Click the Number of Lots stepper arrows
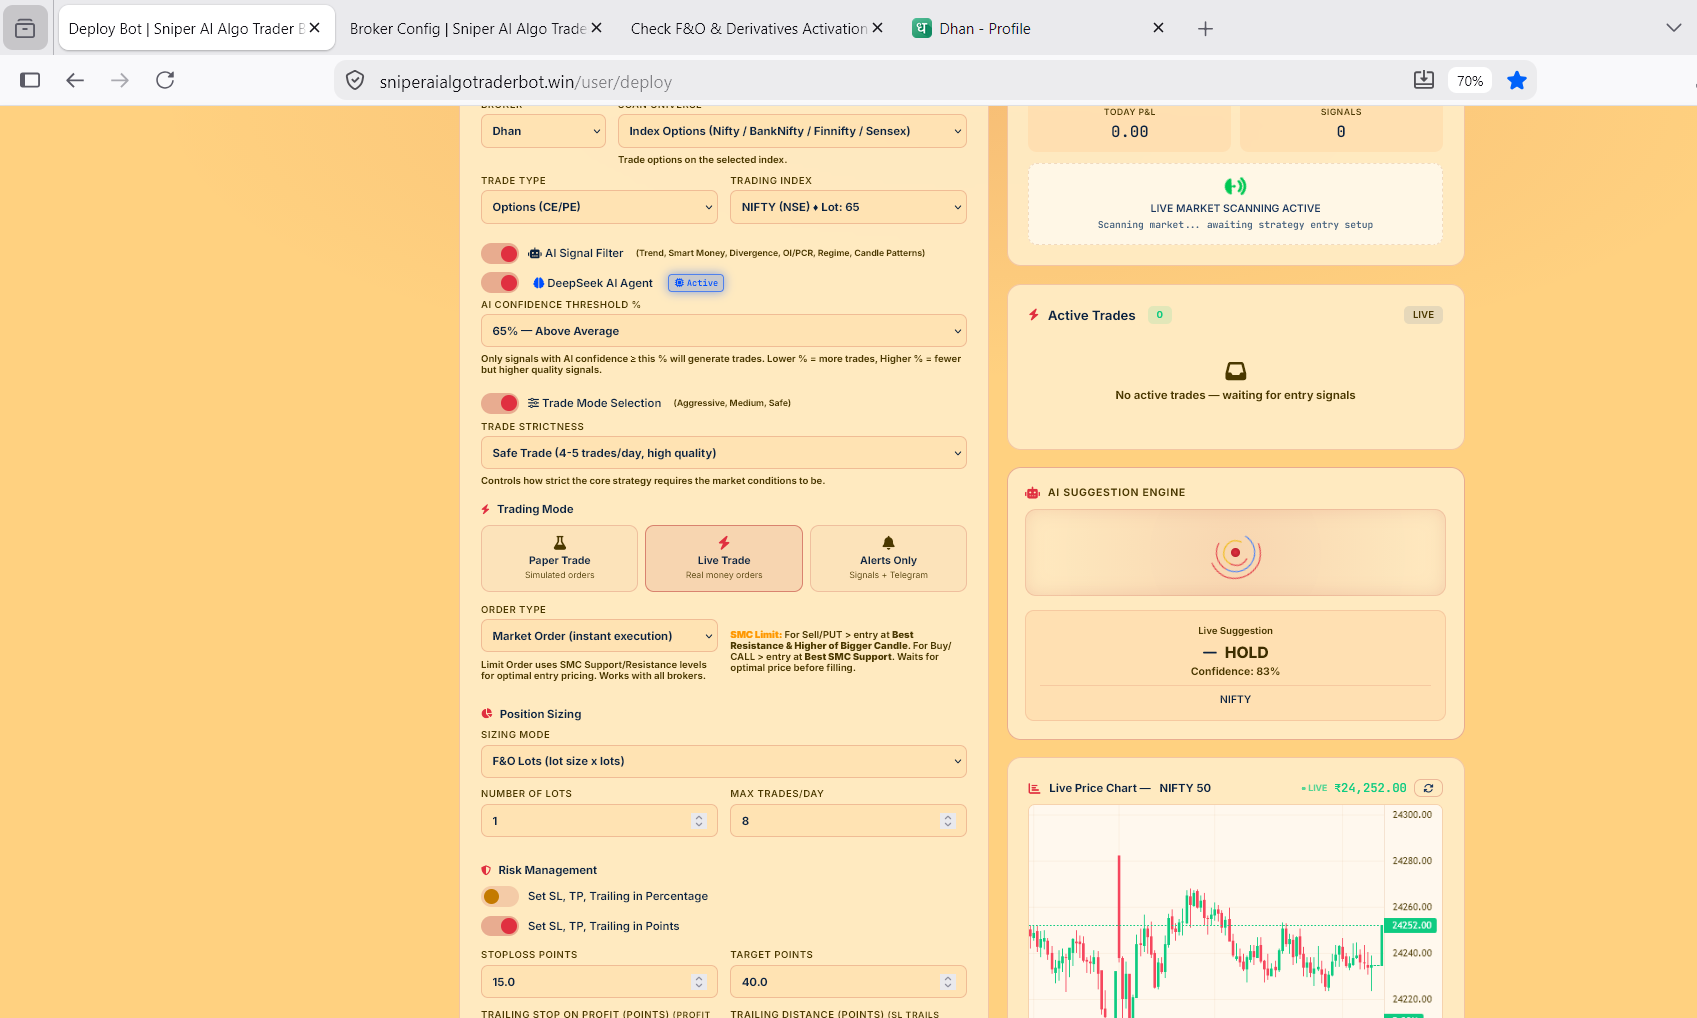 (699, 821)
